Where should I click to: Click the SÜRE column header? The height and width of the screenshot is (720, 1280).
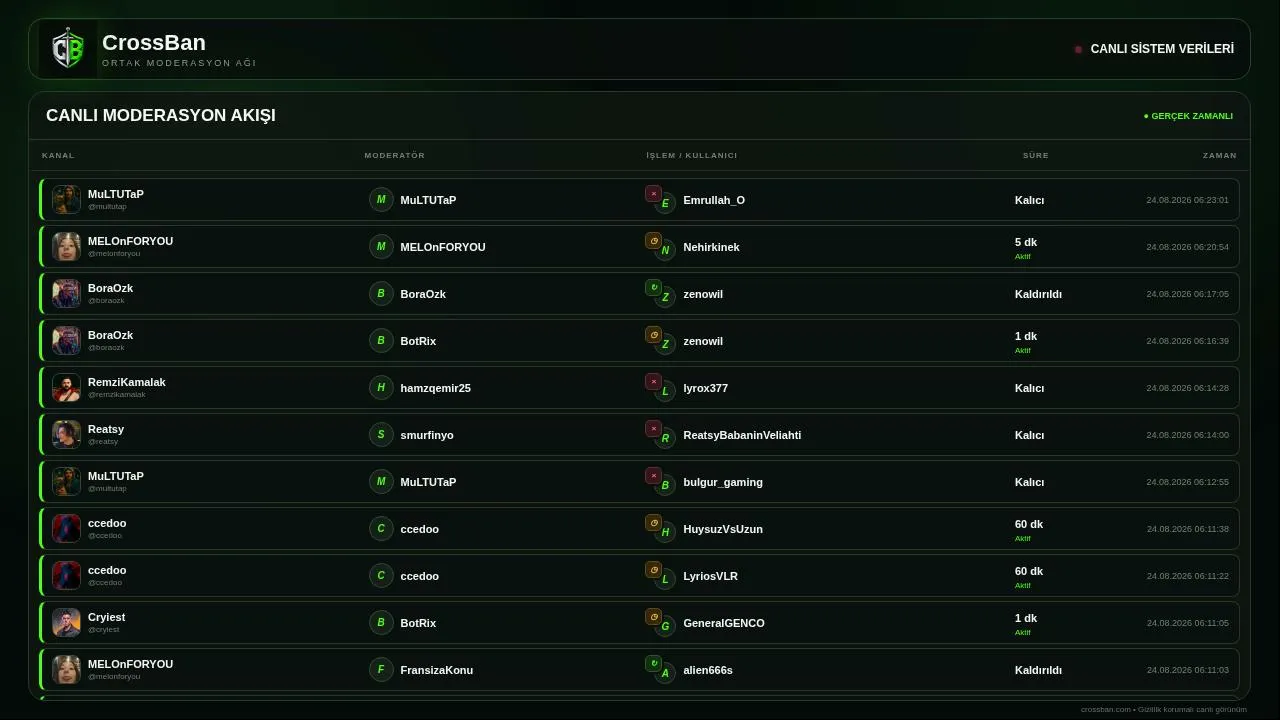pos(1036,156)
